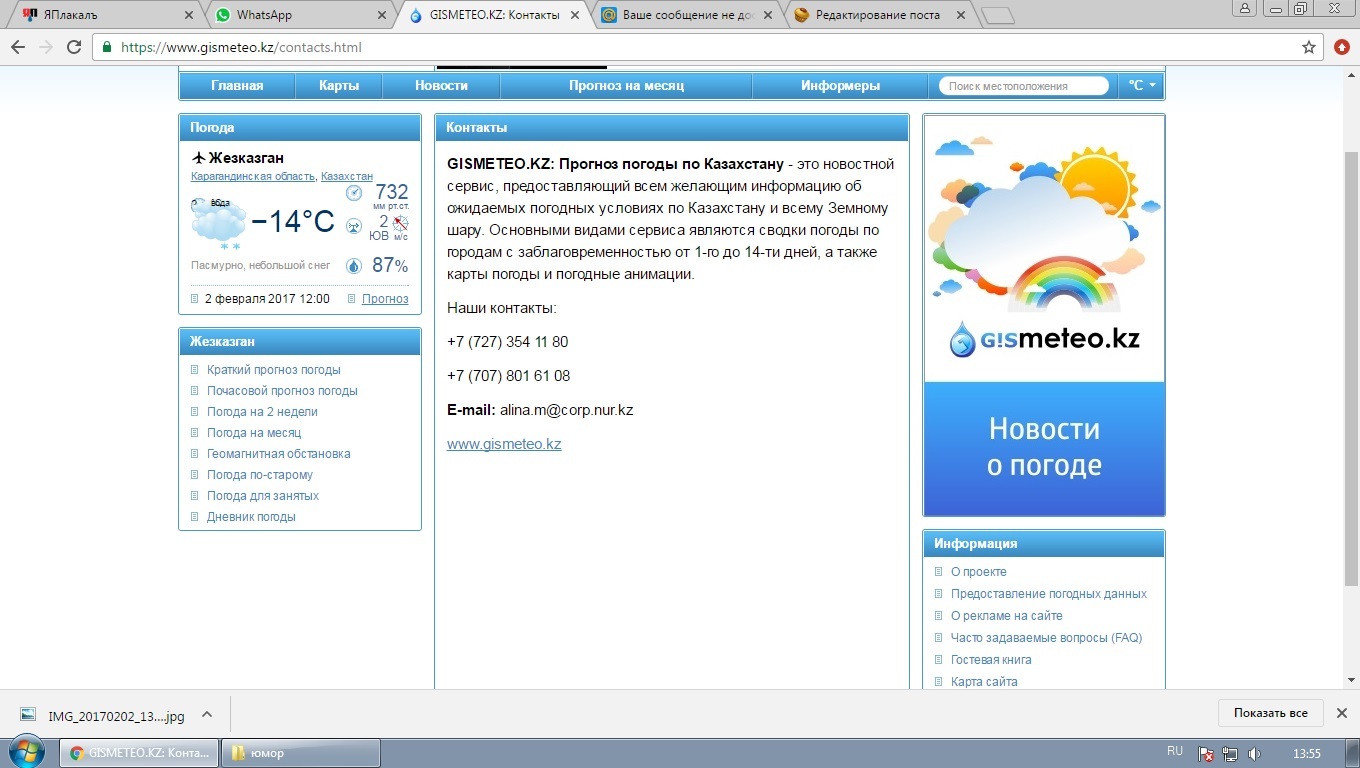1360x768 pixels.
Task: Click the network tray icon
Action: tap(1230, 754)
